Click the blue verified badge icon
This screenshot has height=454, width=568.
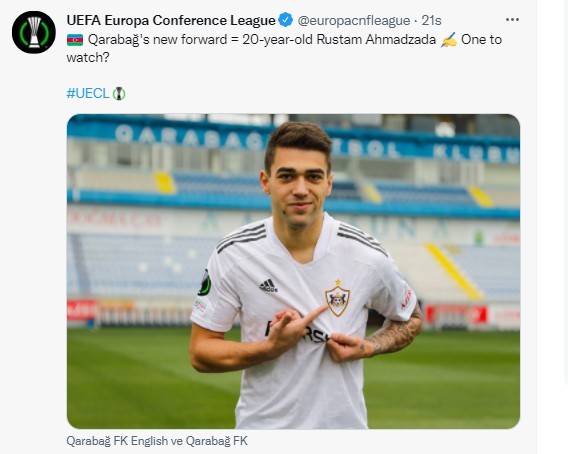click(286, 20)
